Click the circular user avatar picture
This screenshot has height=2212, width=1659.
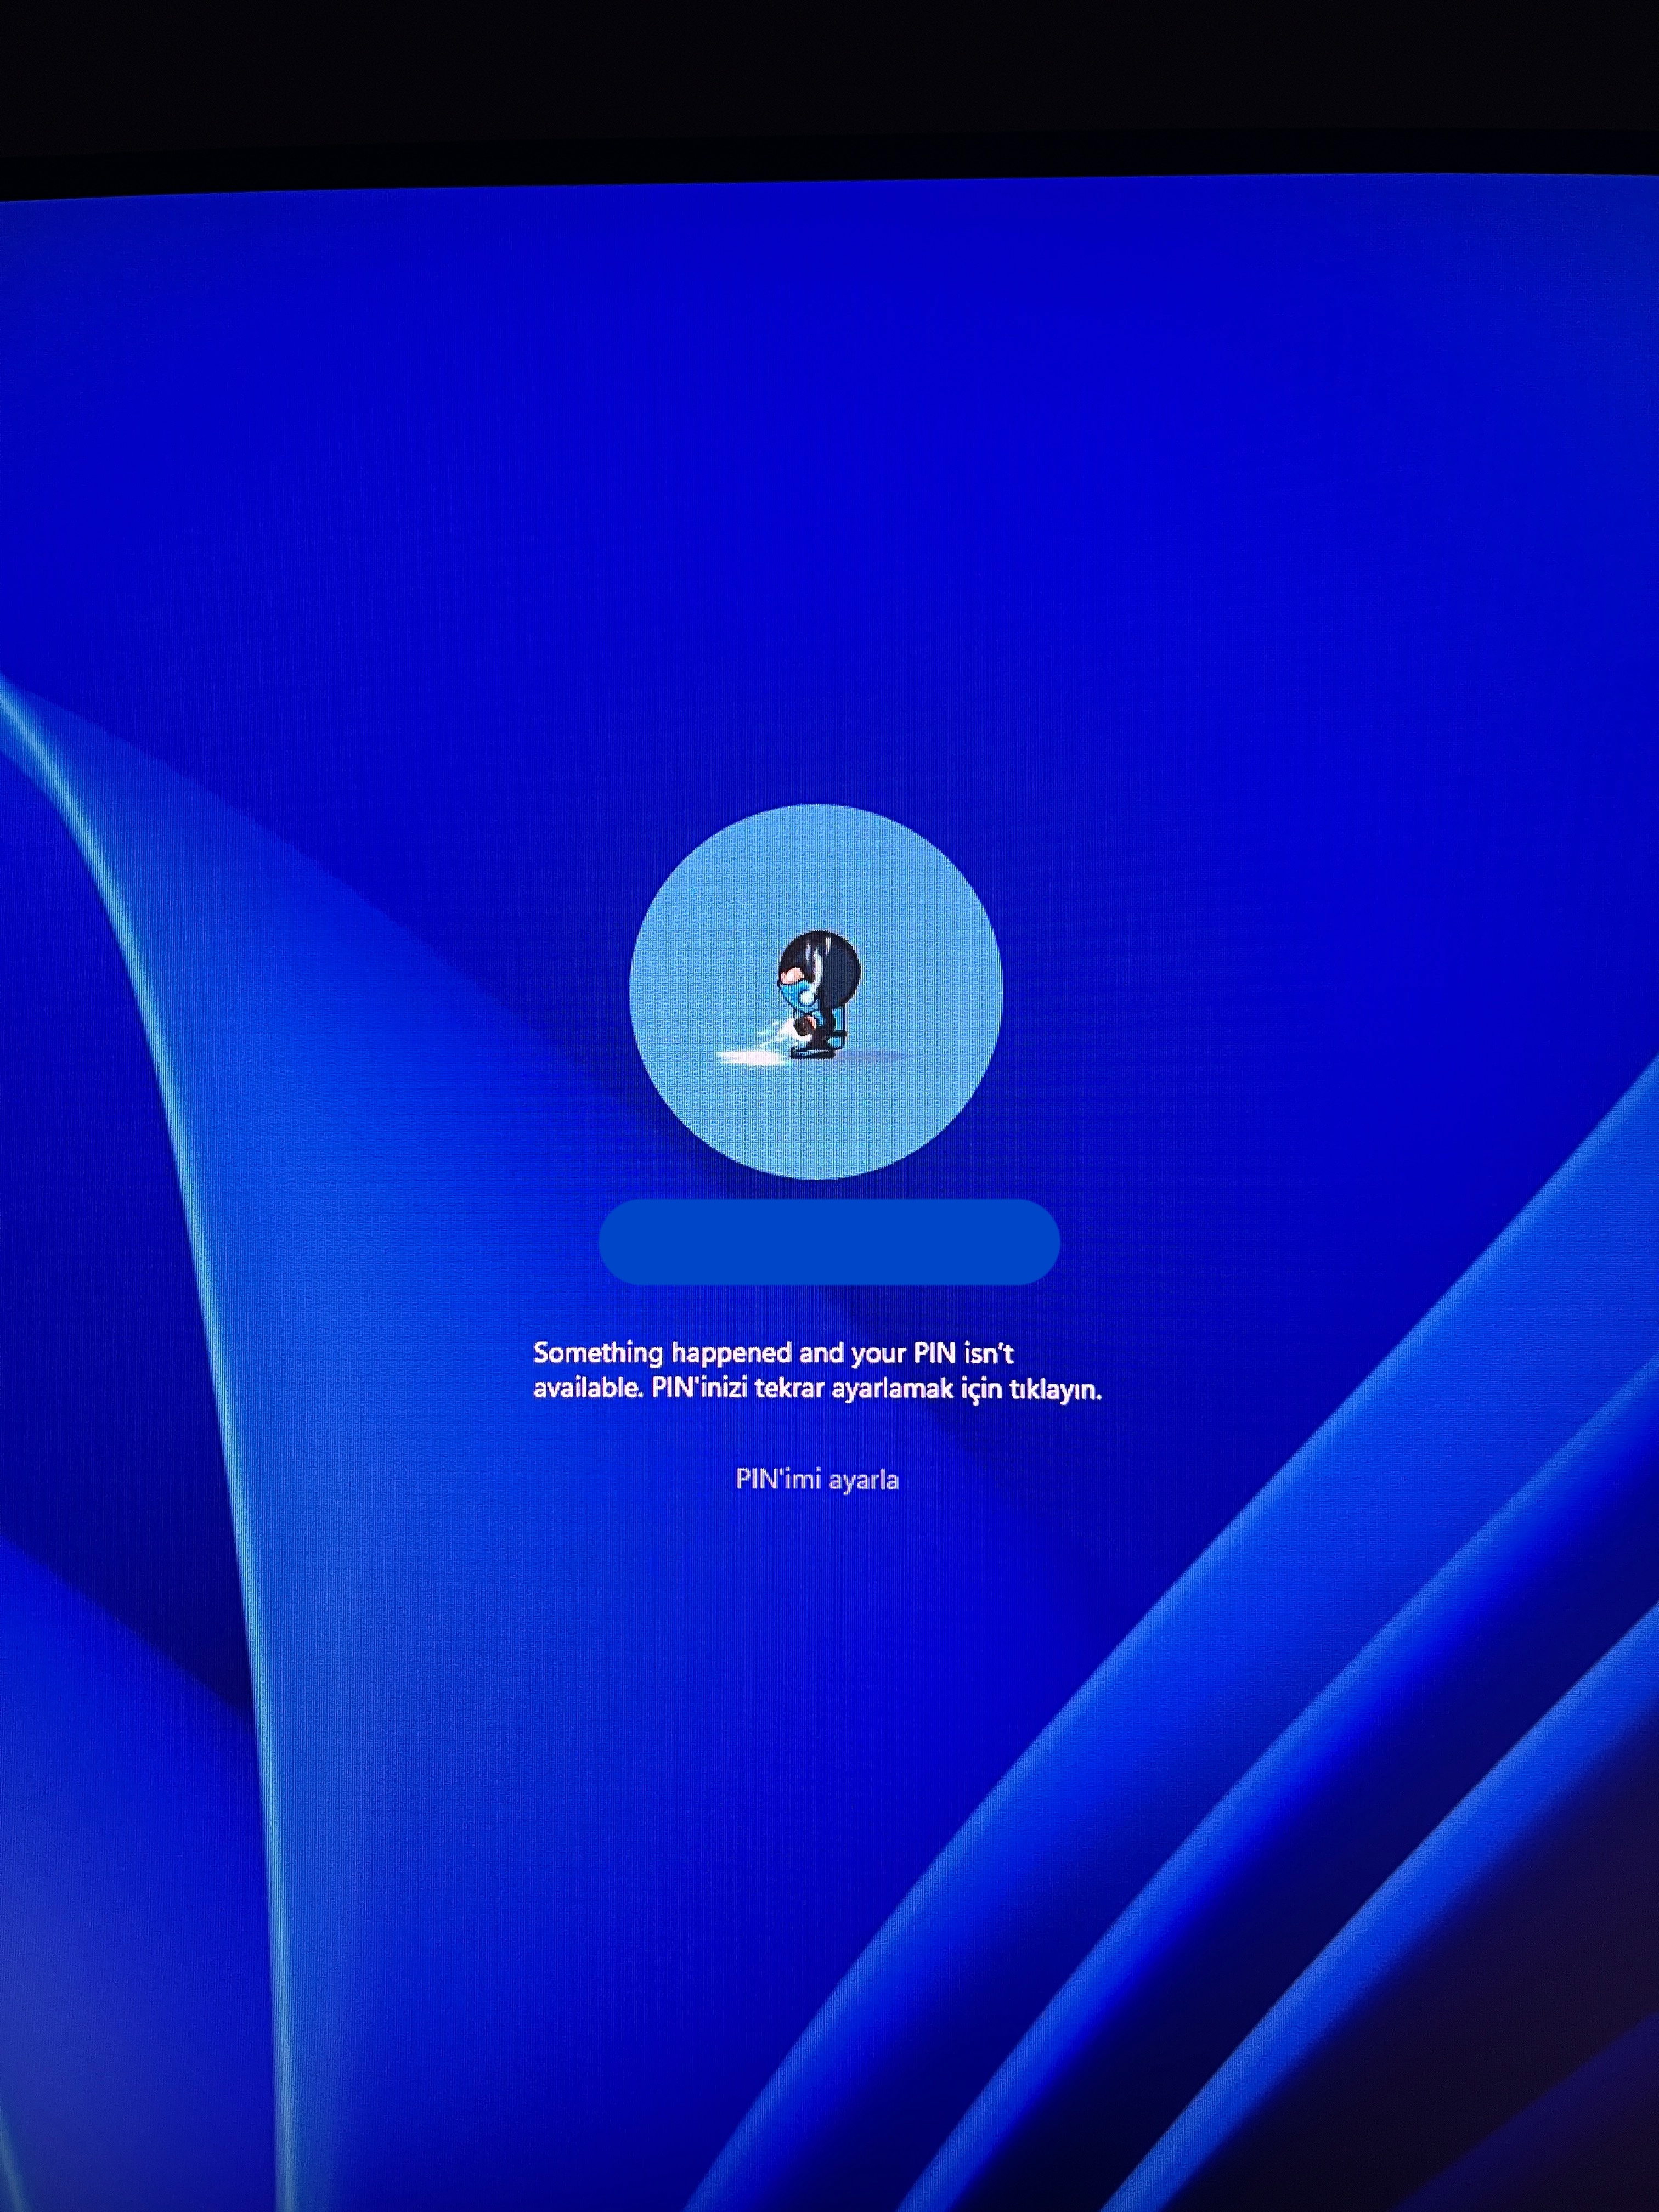815,991
